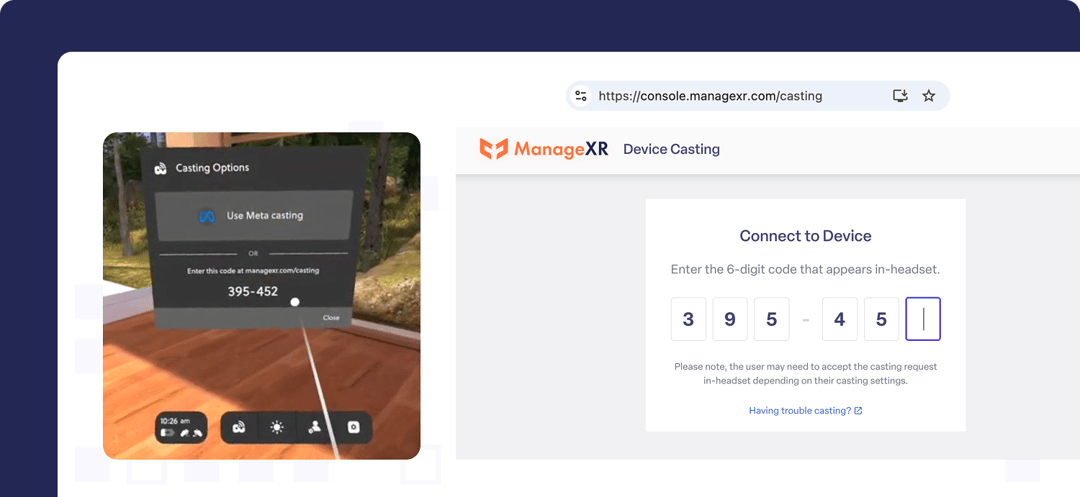Open the brightness sun icon in headset toolbar
This screenshot has height=497, width=1080.
point(277,427)
